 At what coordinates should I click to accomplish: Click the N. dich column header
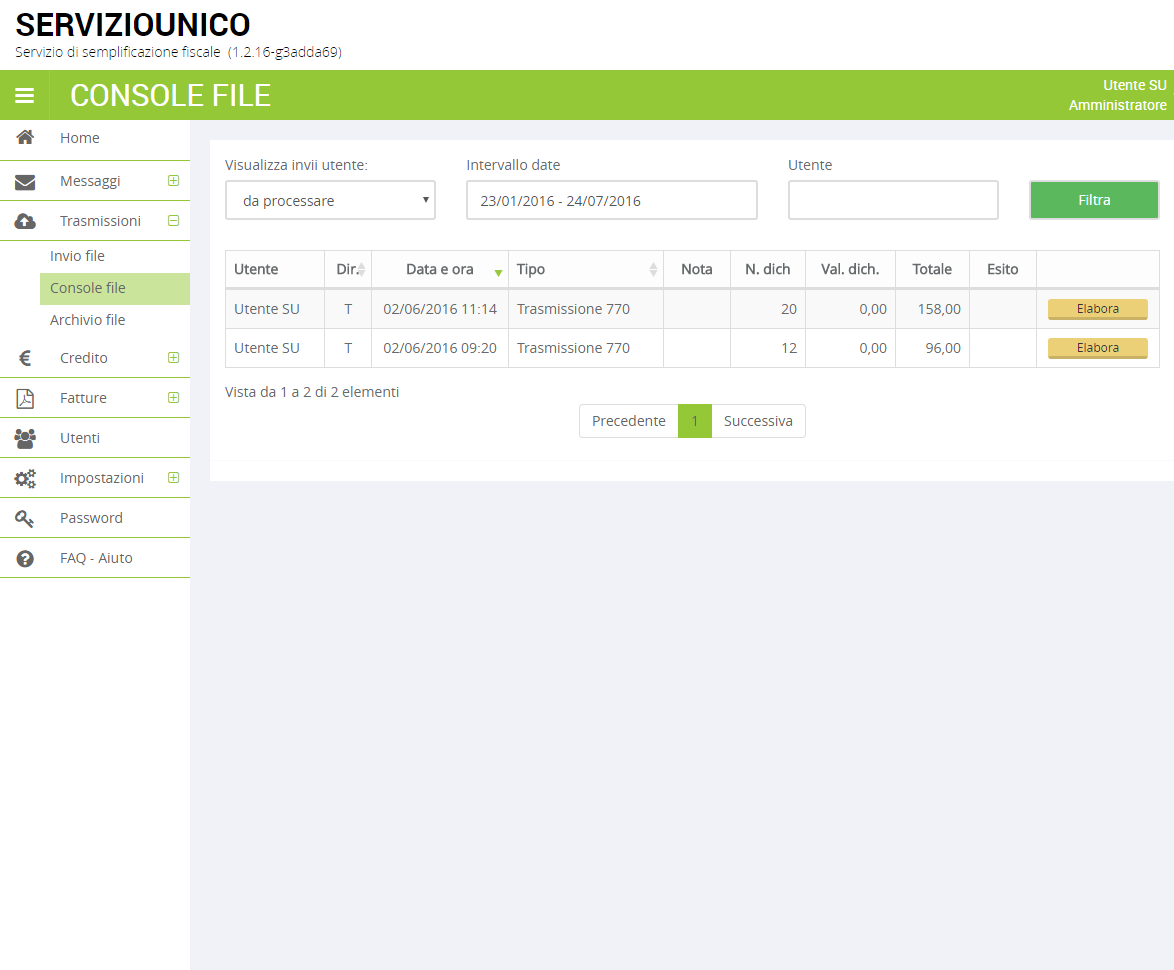(767, 269)
